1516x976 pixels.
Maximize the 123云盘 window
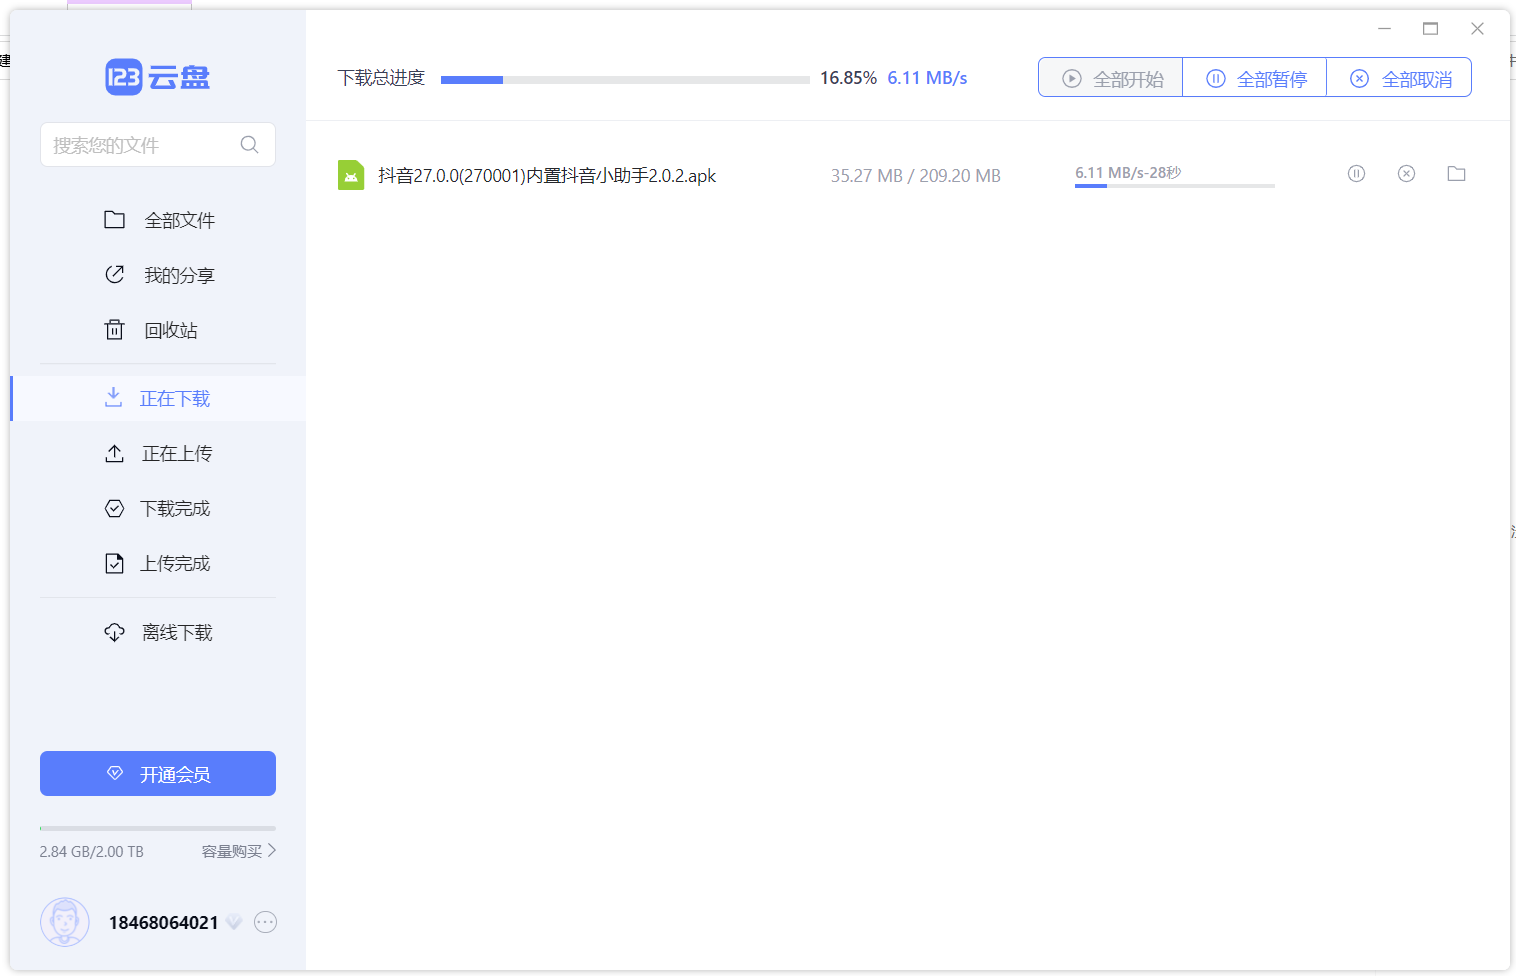pos(1430,29)
